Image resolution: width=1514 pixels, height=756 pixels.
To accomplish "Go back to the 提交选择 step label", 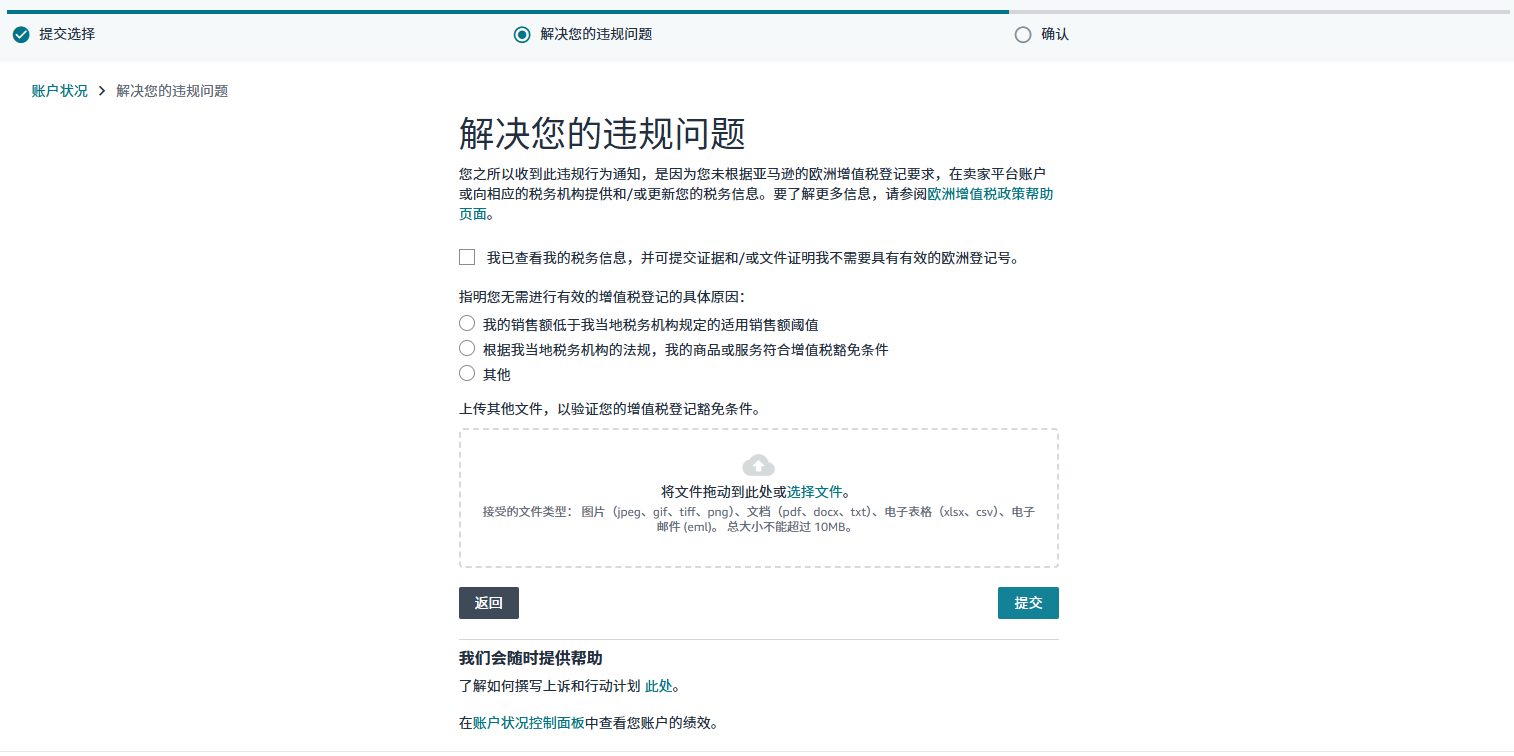I will click(x=67, y=35).
